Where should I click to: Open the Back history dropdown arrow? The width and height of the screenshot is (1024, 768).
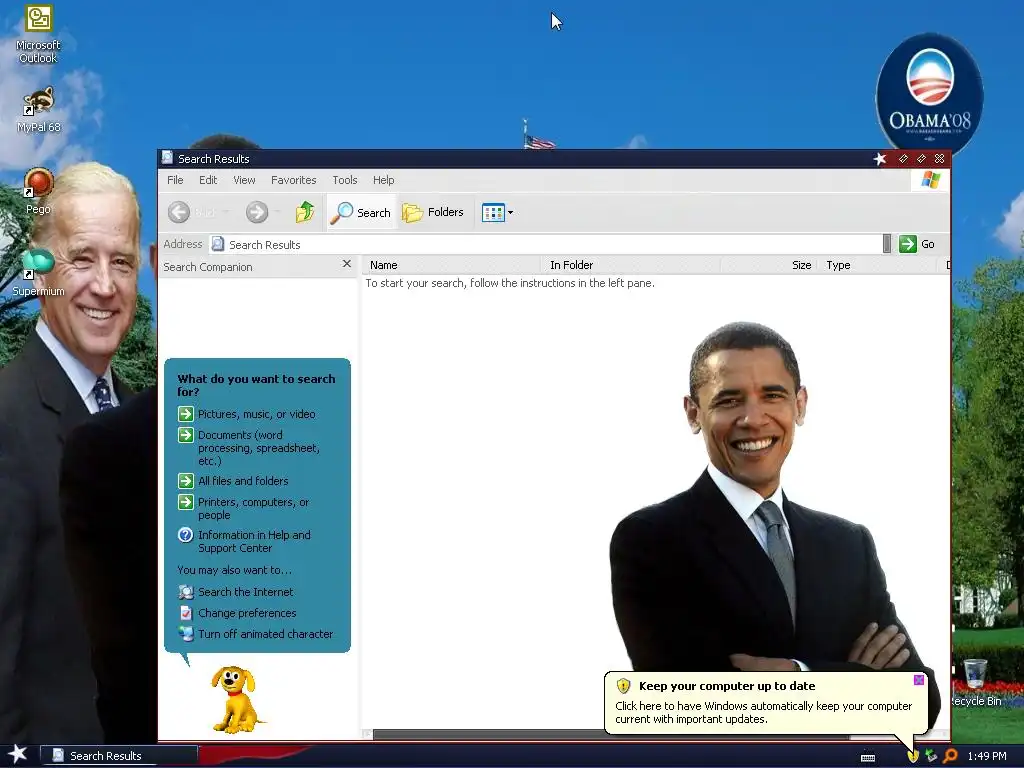[x=226, y=212]
